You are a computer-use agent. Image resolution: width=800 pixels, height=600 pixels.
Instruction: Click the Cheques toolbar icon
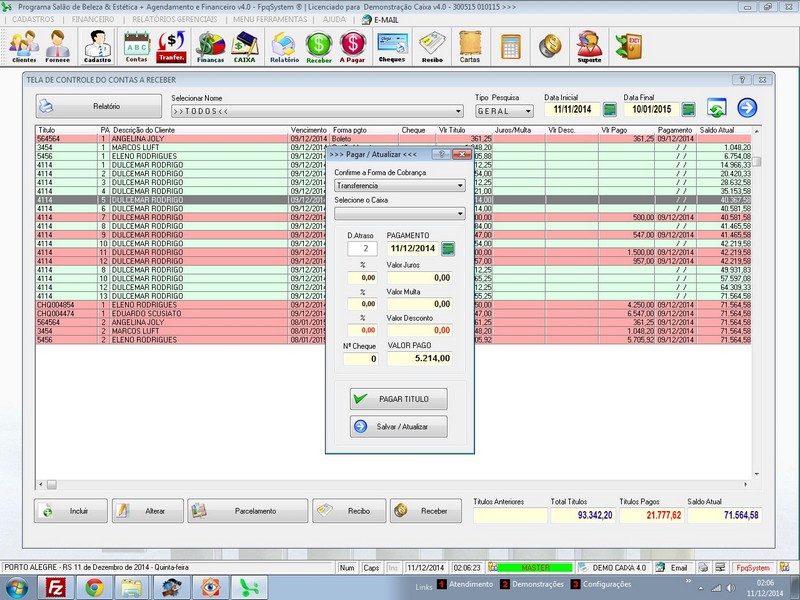392,46
